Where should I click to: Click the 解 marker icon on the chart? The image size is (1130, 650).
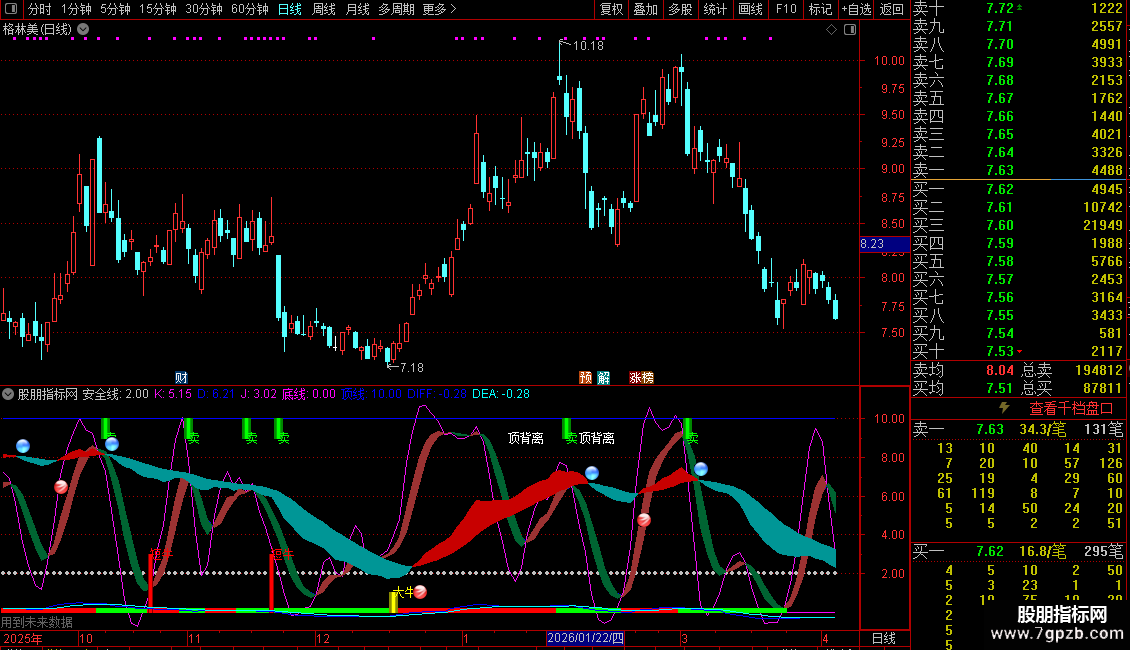pos(604,377)
